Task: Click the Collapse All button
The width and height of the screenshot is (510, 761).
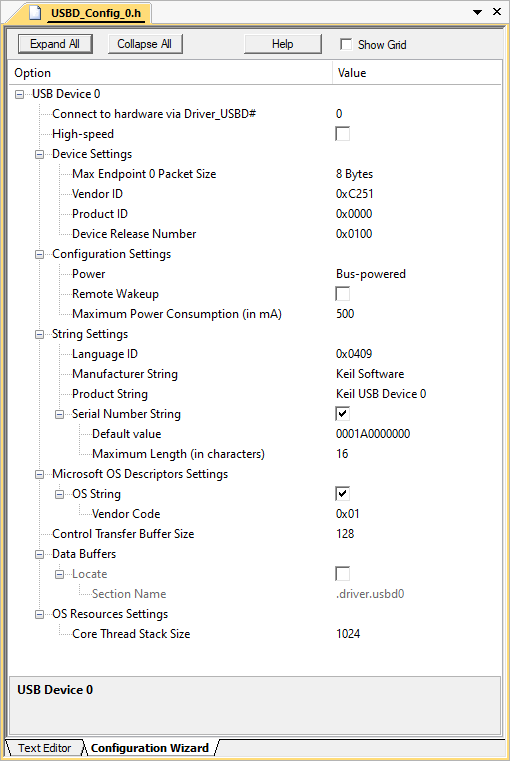Action: coord(145,44)
